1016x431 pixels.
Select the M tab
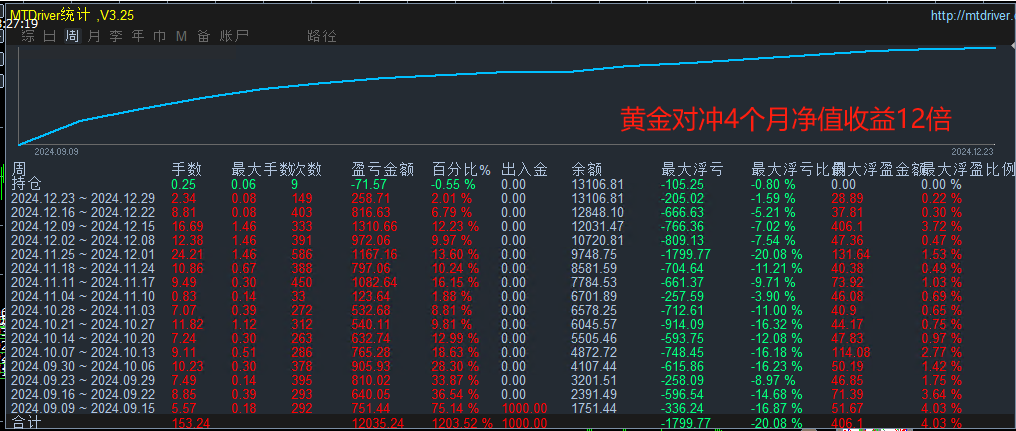[x=181, y=36]
